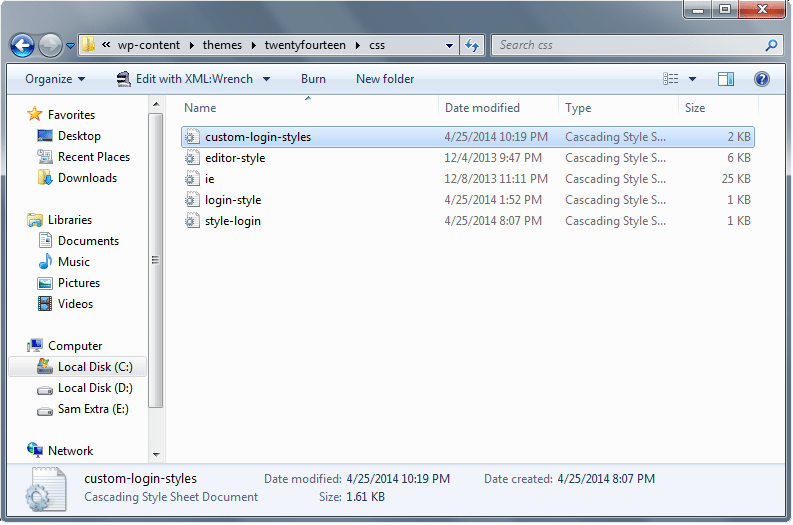Screen dimensions: 793x525
Task: Click the Back navigation arrow button
Action: [x=22, y=45]
